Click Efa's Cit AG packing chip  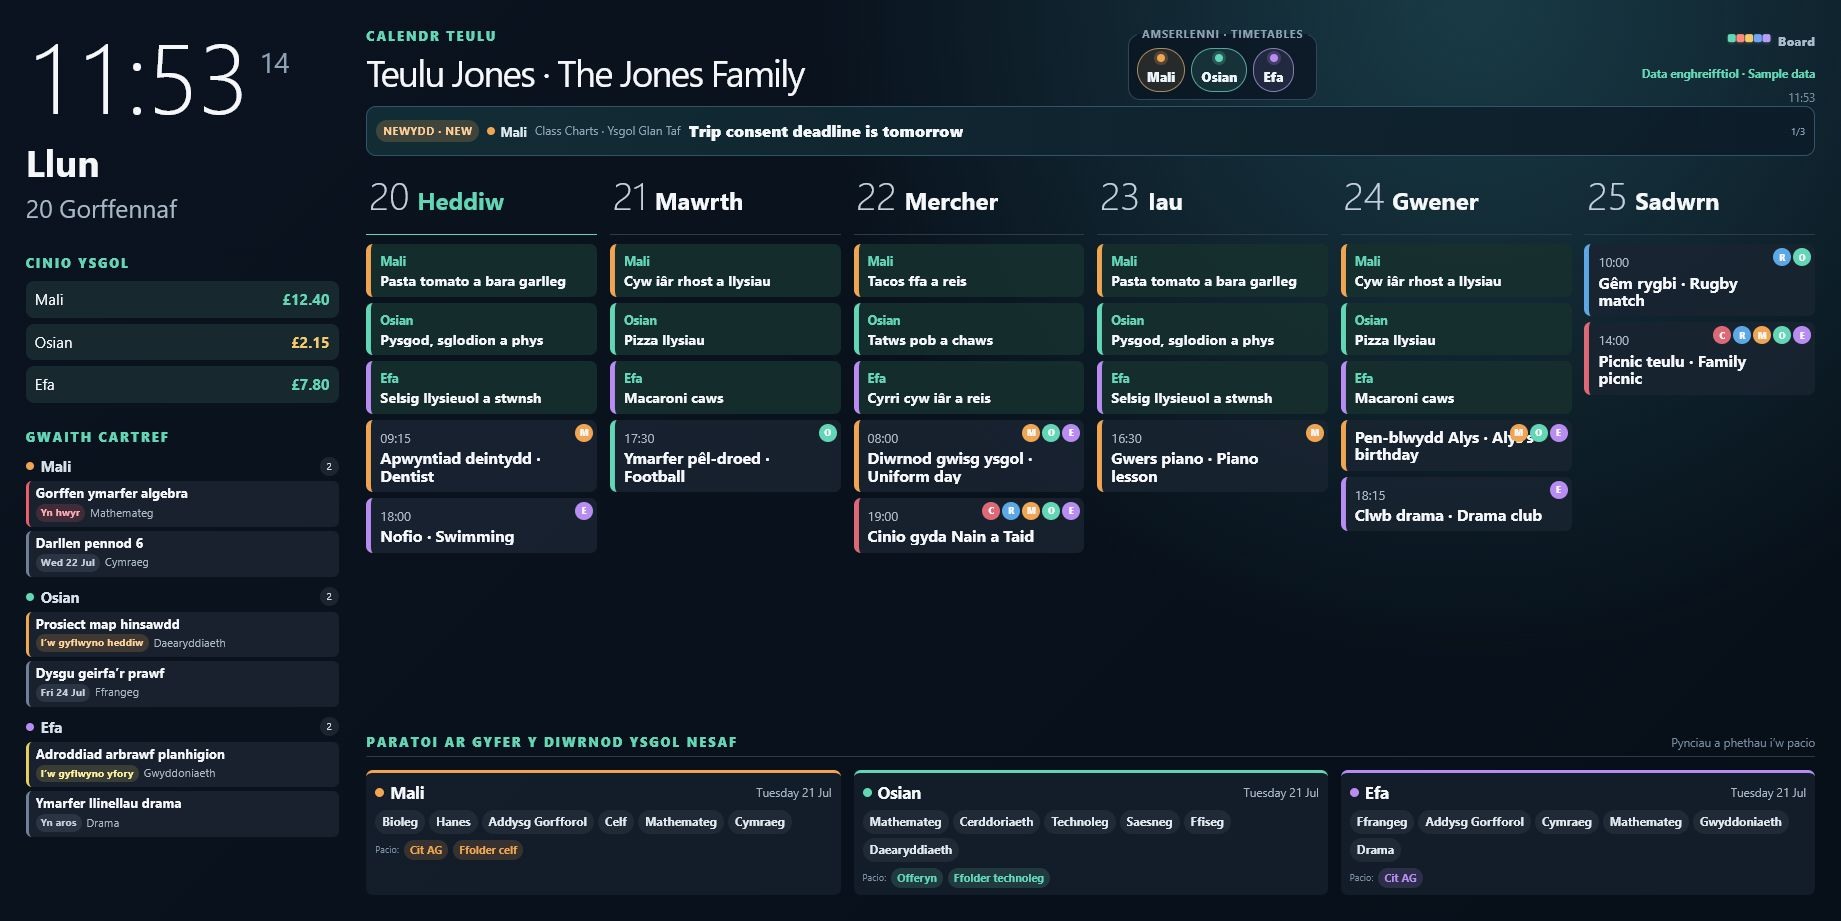coord(1400,878)
